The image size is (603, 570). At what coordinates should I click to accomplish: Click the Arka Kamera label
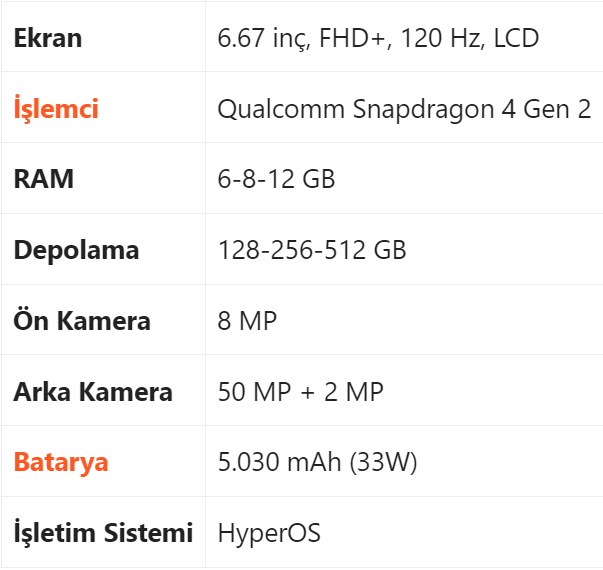click(x=93, y=392)
